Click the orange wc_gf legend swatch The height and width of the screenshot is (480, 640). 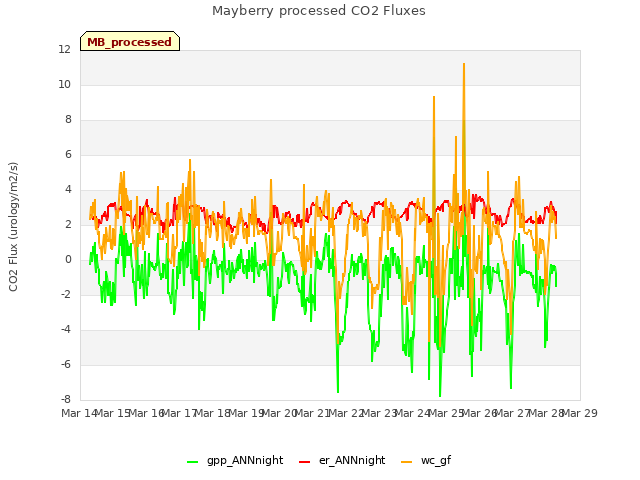click(407, 462)
